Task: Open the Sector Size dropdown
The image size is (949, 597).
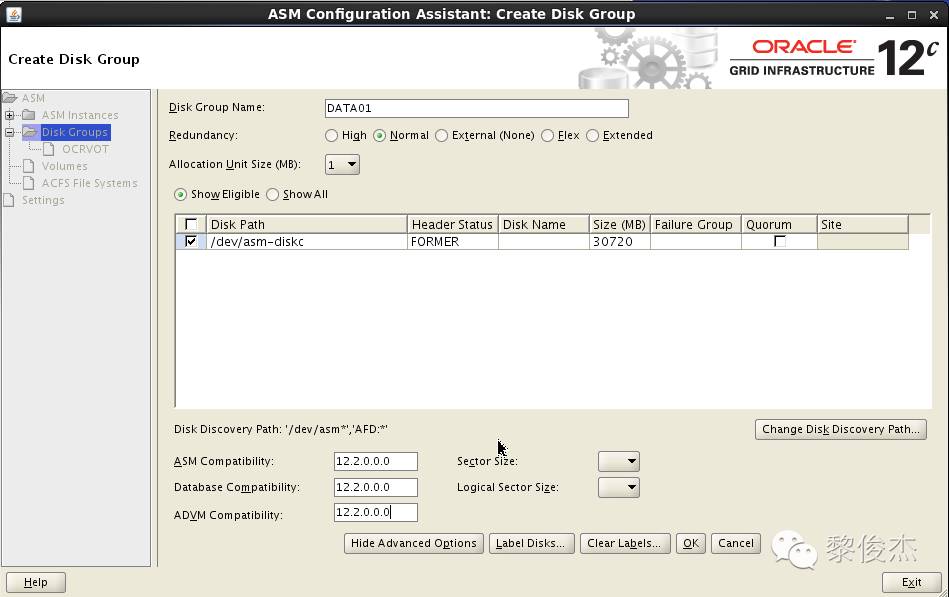Action: point(619,461)
